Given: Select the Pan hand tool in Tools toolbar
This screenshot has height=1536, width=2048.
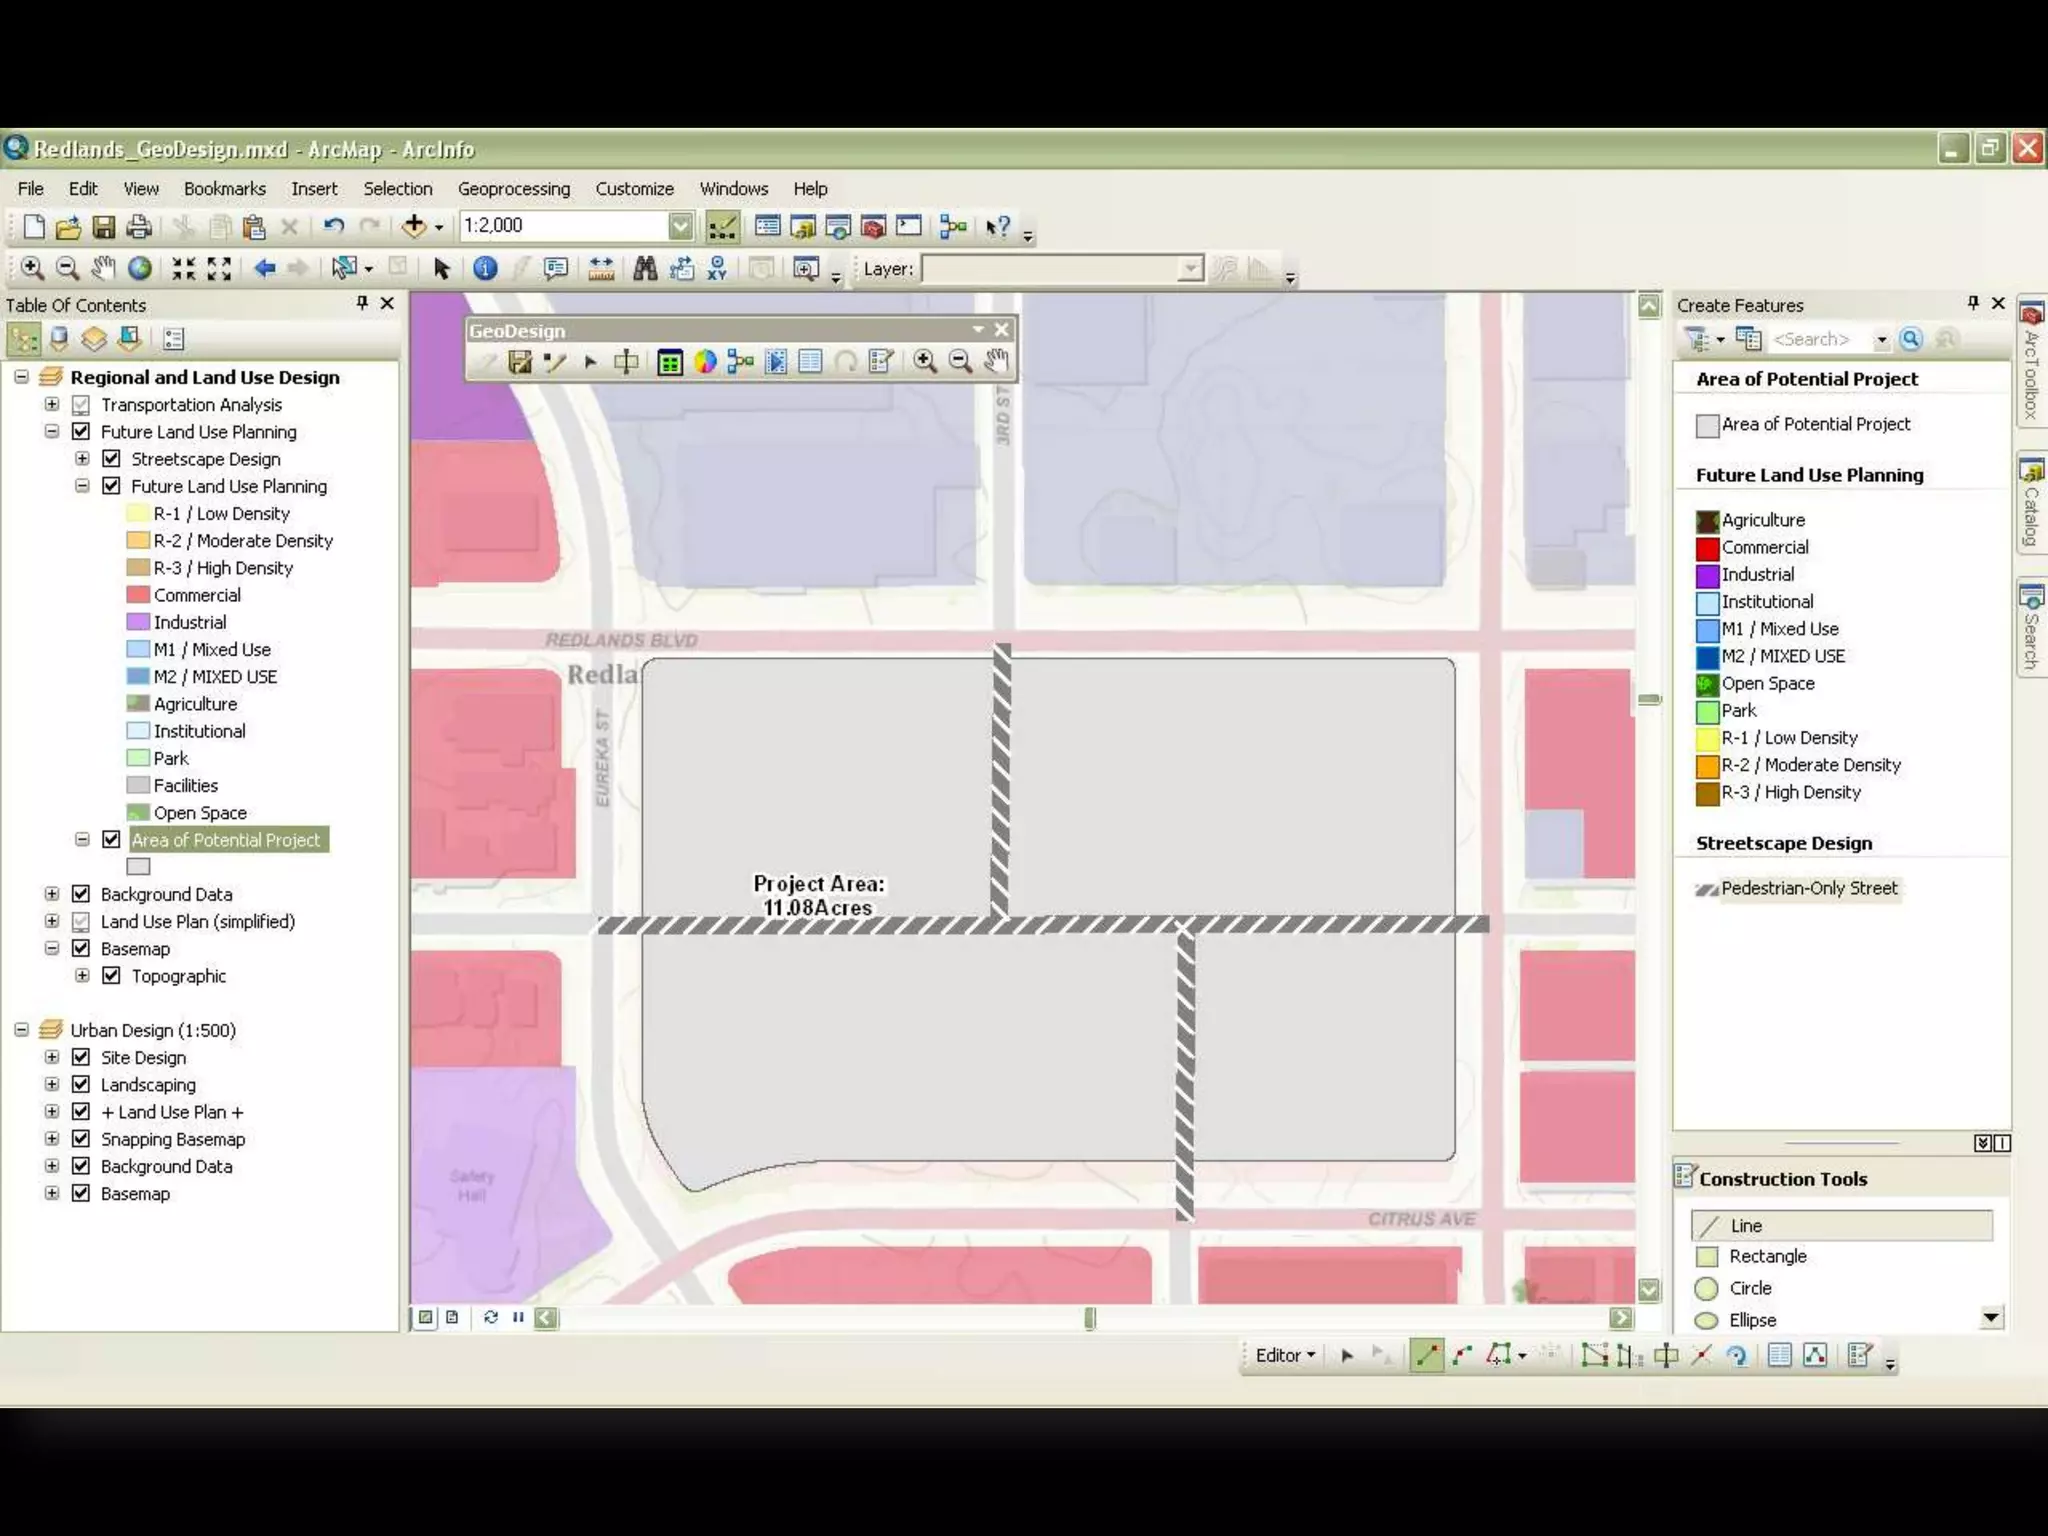Looking at the screenshot, I should click(x=103, y=268).
